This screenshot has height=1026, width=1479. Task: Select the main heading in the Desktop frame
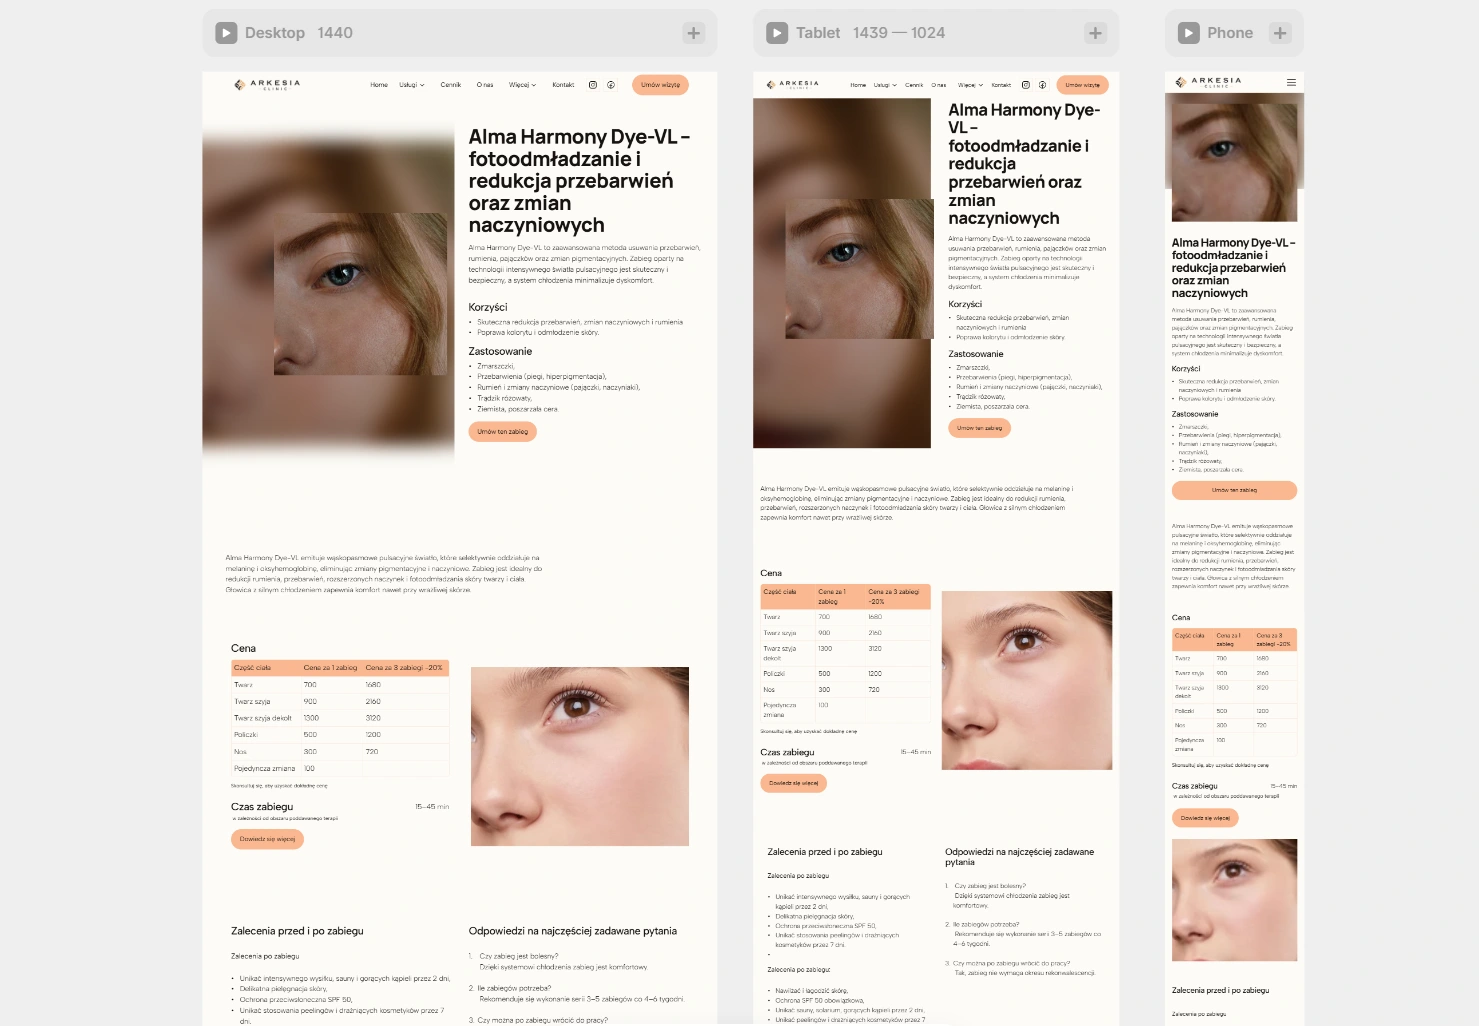pos(580,181)
